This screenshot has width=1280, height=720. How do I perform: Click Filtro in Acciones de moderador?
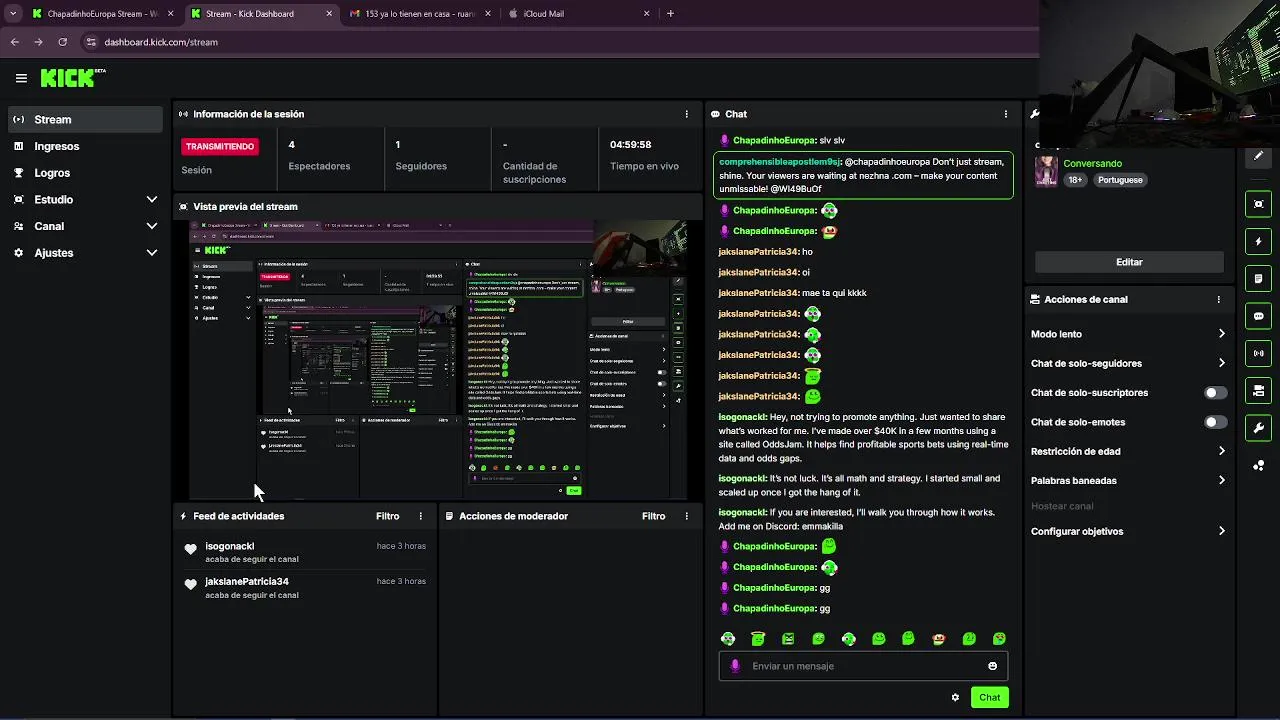(654, 516)
